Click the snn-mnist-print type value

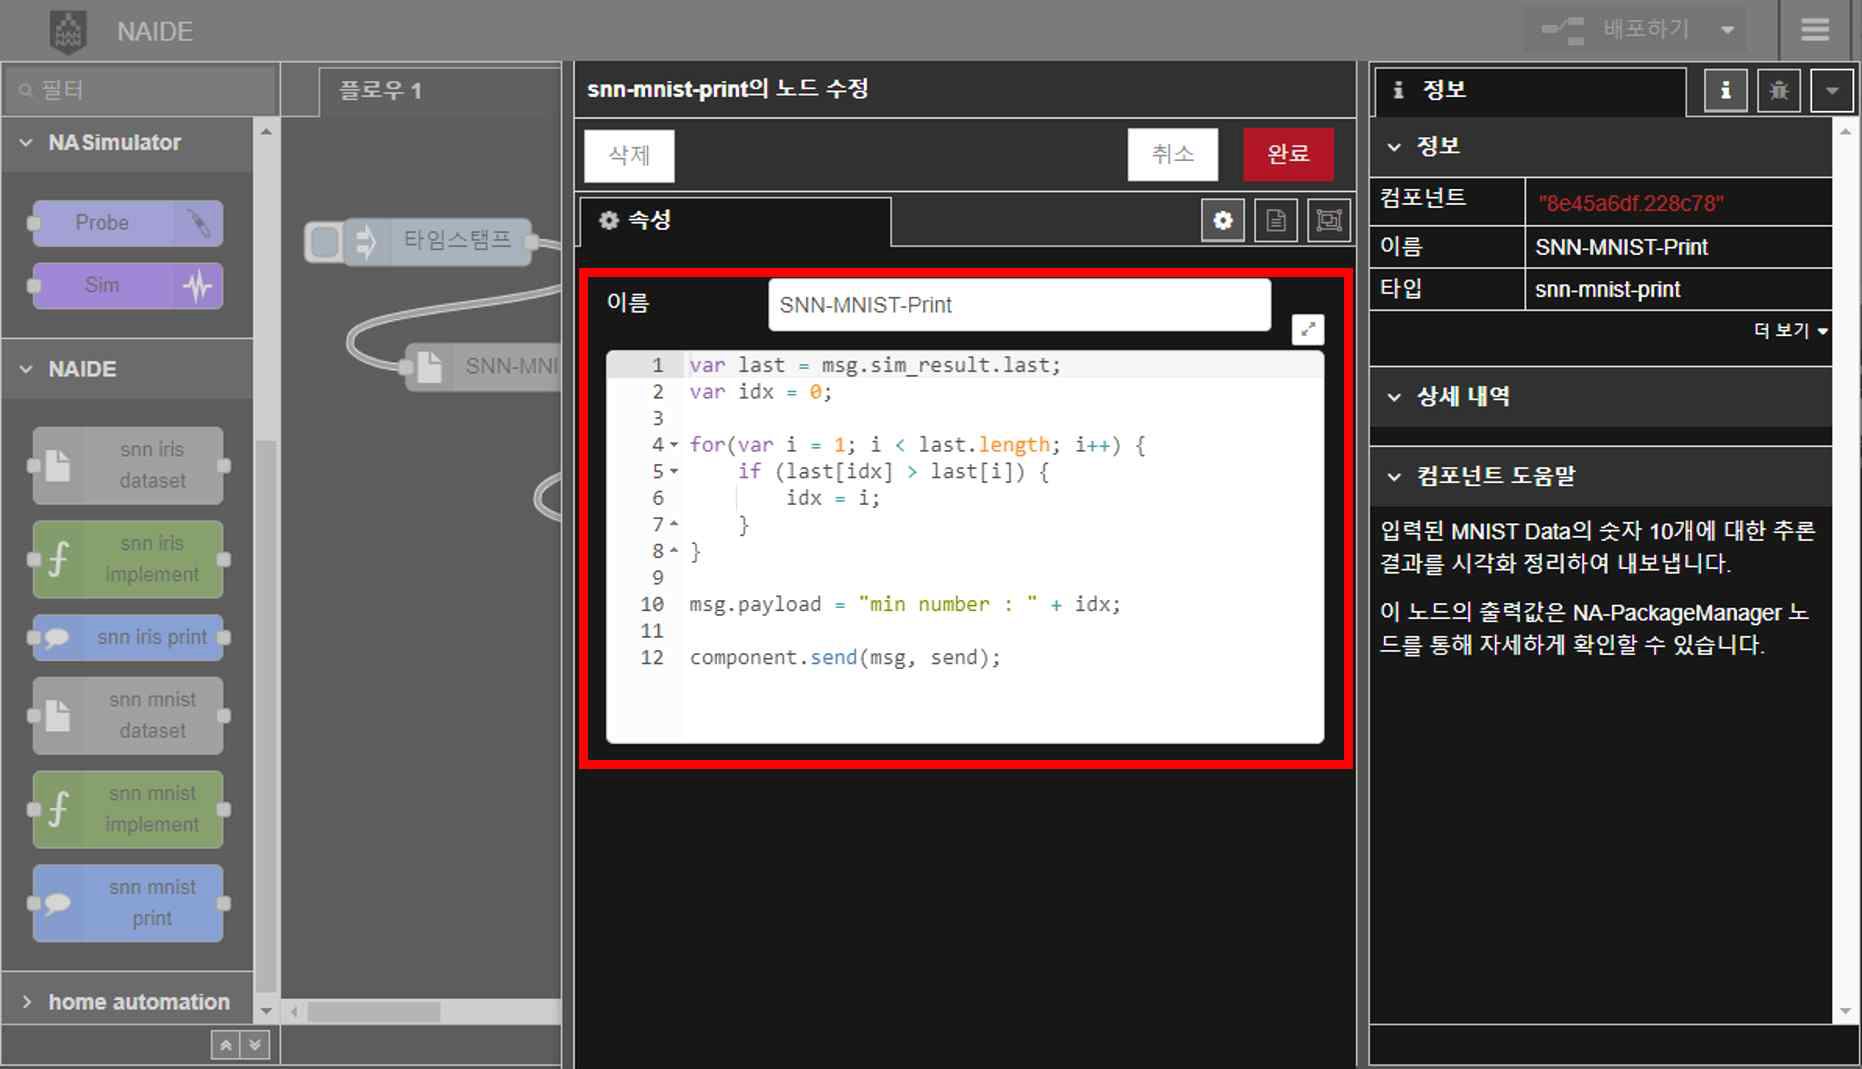tap(1607, 290)
